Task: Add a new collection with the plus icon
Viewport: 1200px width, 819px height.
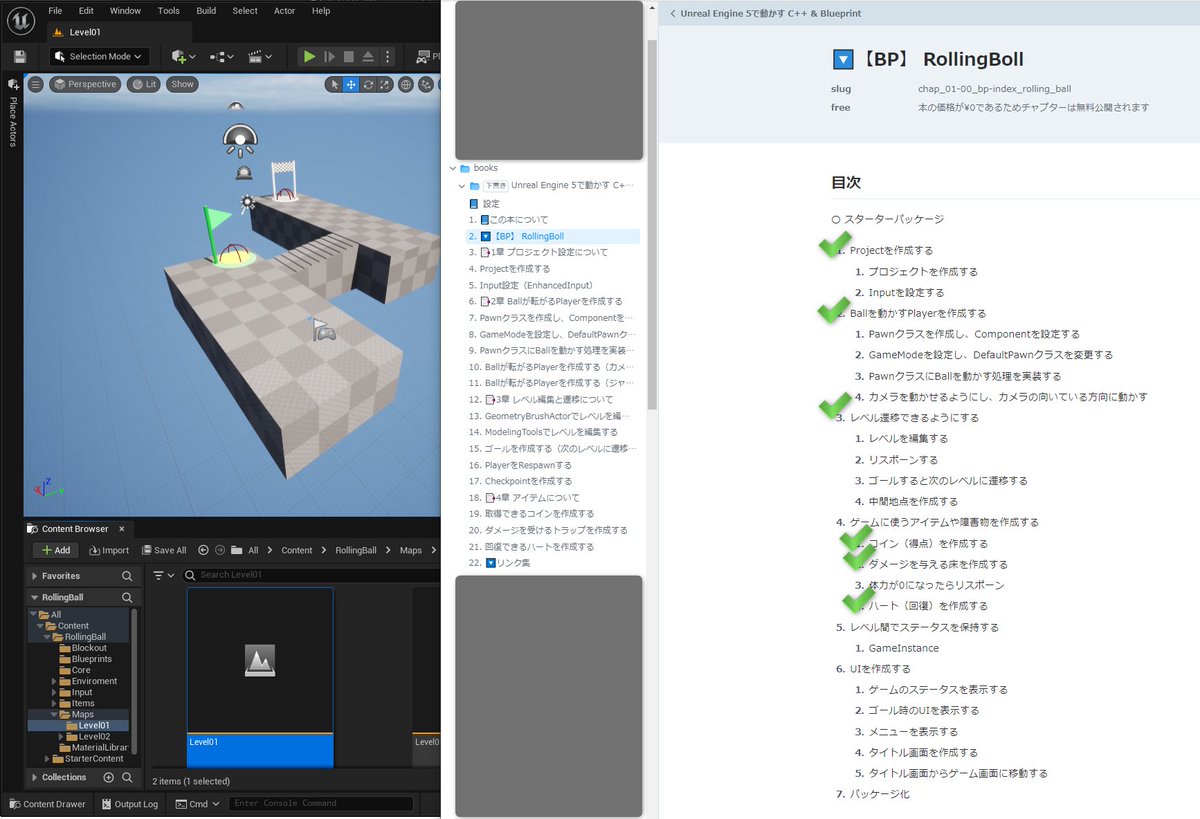Action: [109, 777]
